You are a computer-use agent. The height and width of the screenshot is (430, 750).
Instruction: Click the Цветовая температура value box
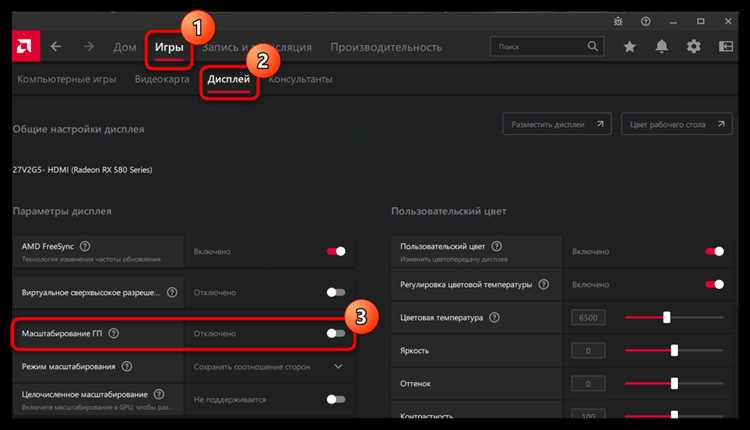pyautogui.click(x=588, y=318)
